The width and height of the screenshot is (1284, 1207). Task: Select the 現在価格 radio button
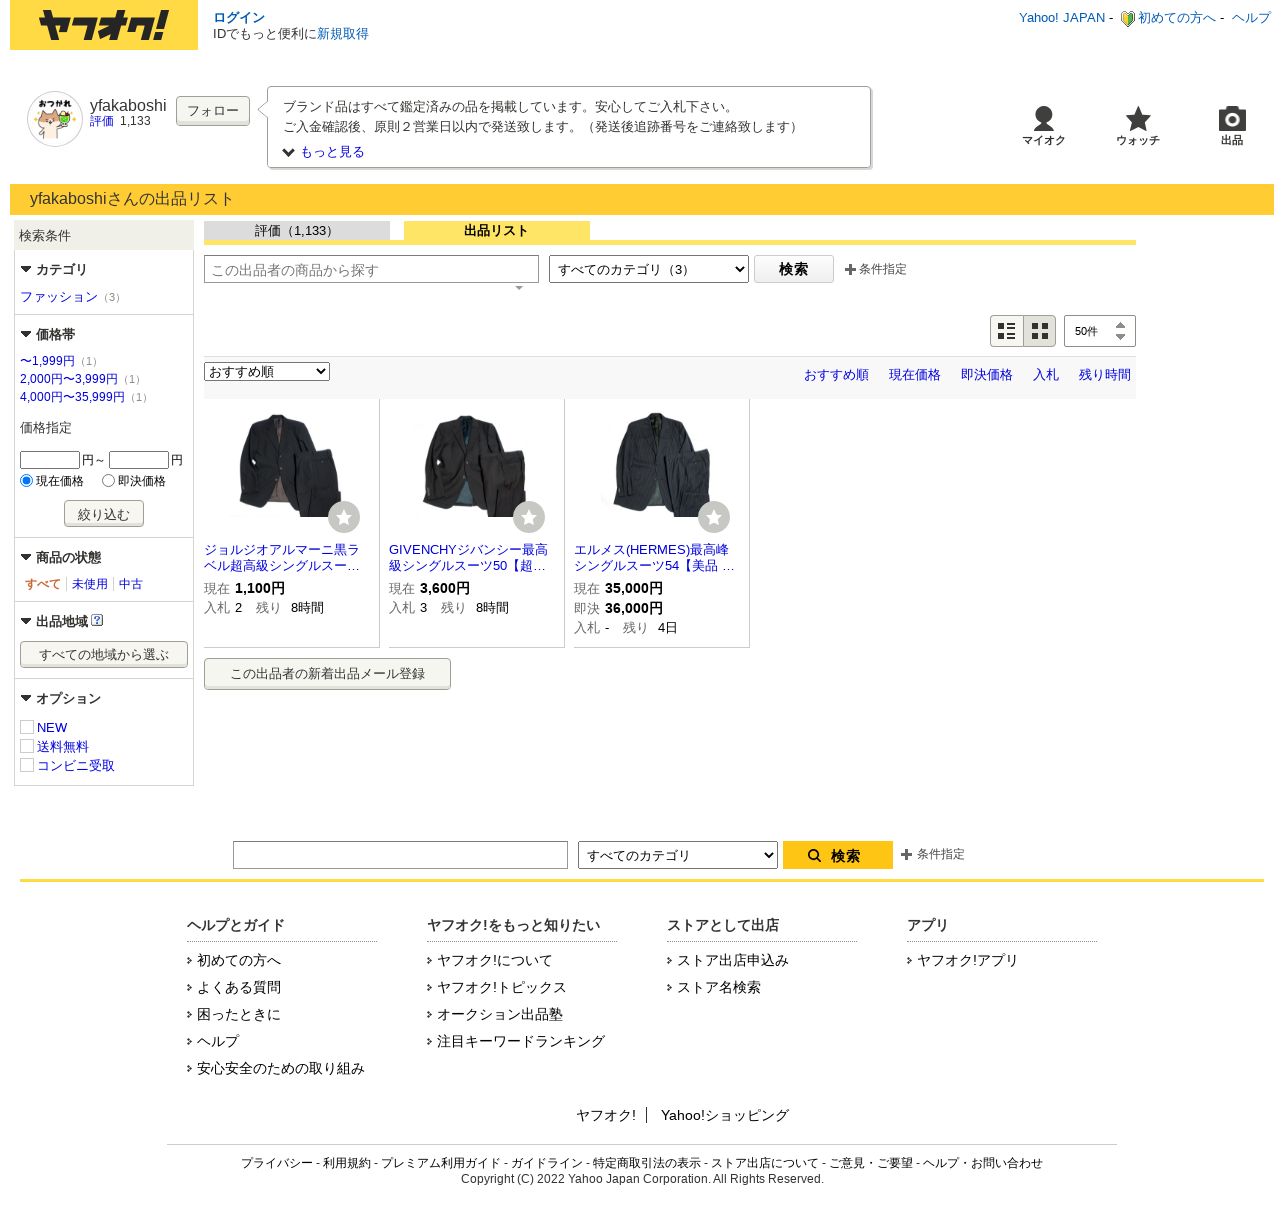click(27, 481)
